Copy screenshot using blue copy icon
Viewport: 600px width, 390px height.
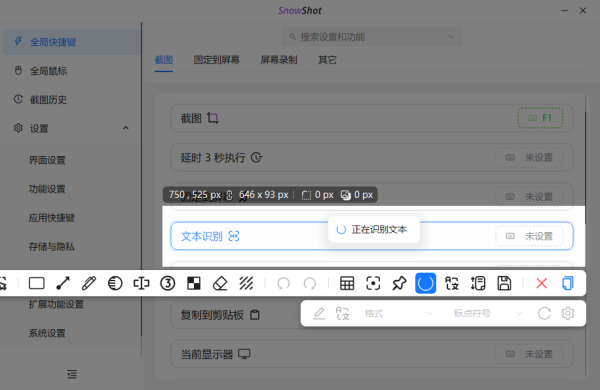tap(568, 284)
